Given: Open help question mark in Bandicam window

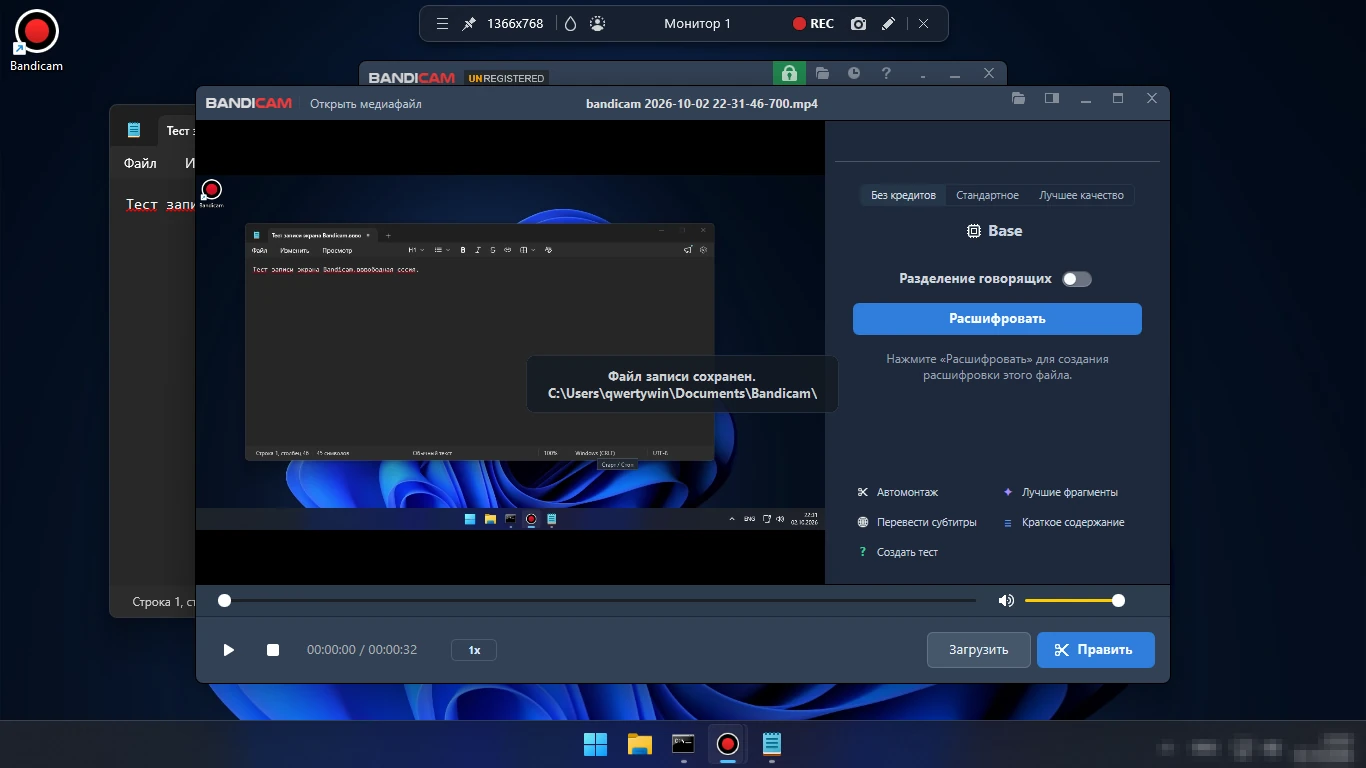Looking at the screenshot, I should (x=886, y=73).
